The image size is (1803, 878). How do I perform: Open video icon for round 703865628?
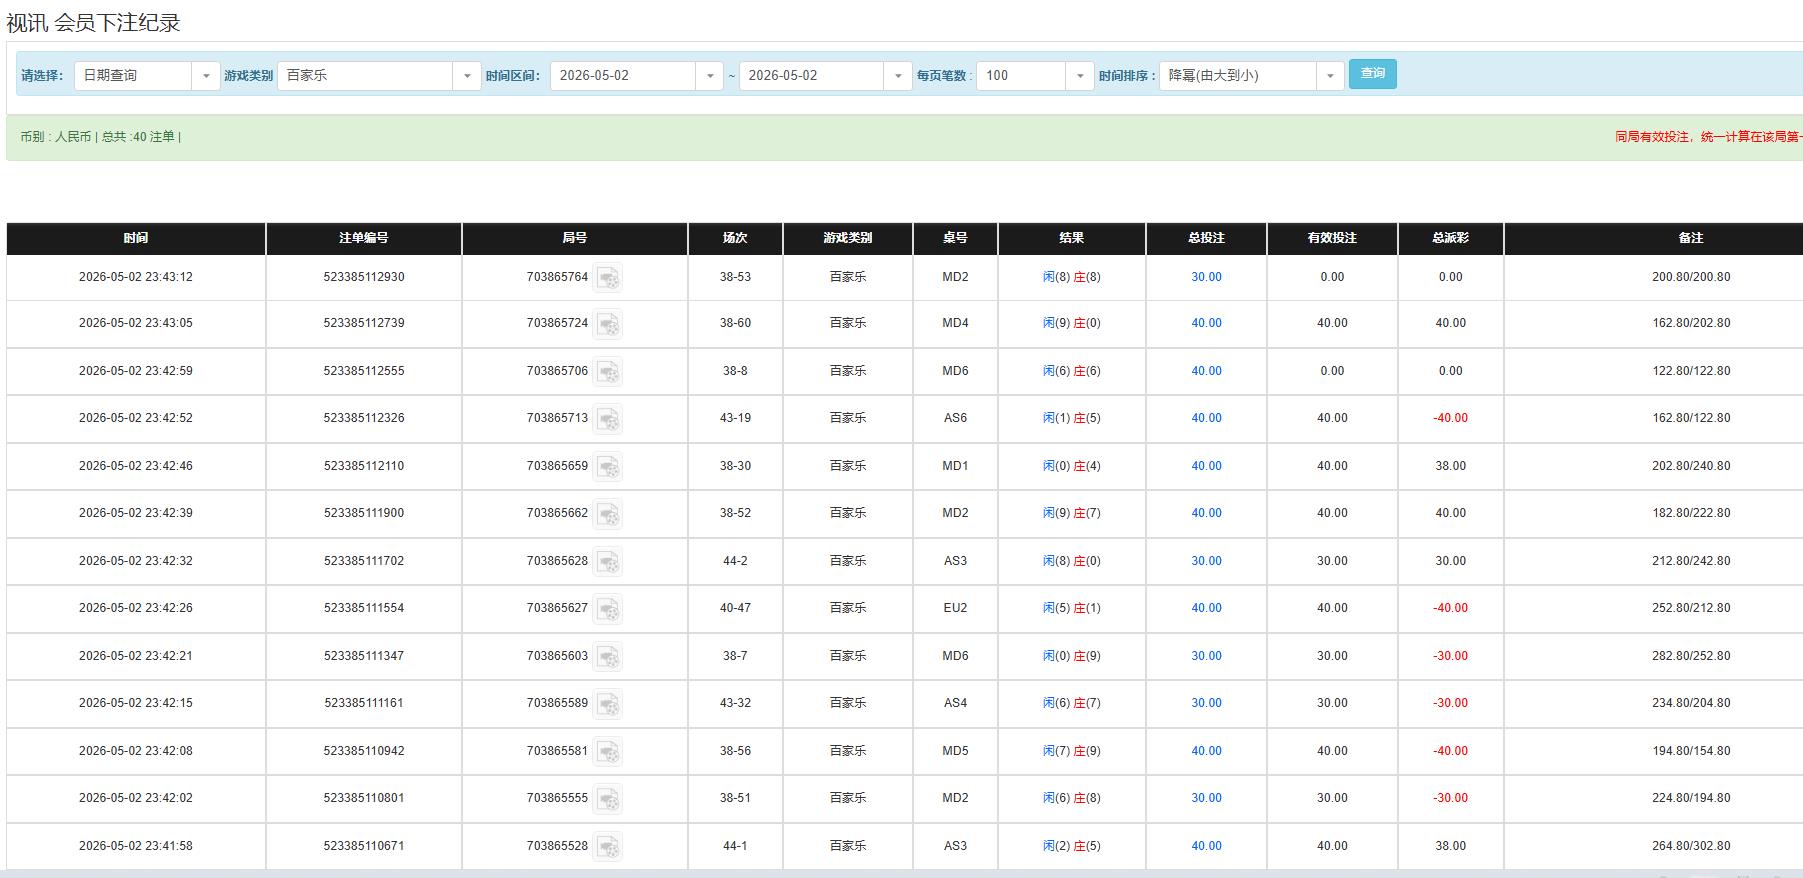point(608,561)
